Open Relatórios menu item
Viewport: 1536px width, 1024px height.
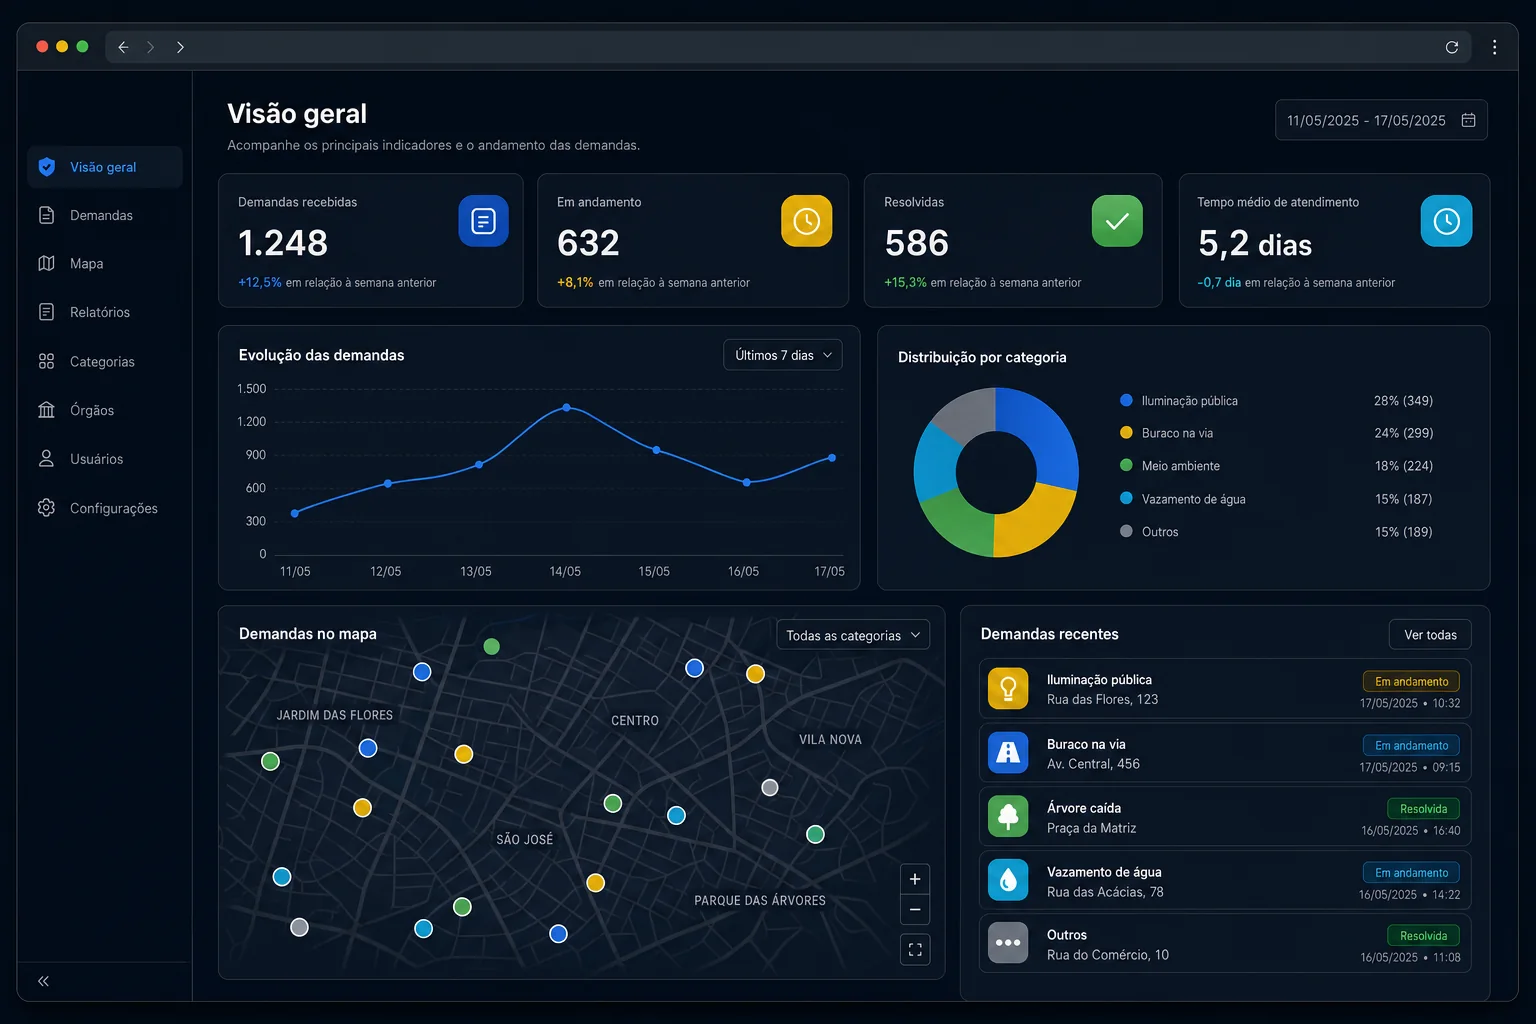tap(105, 312)
